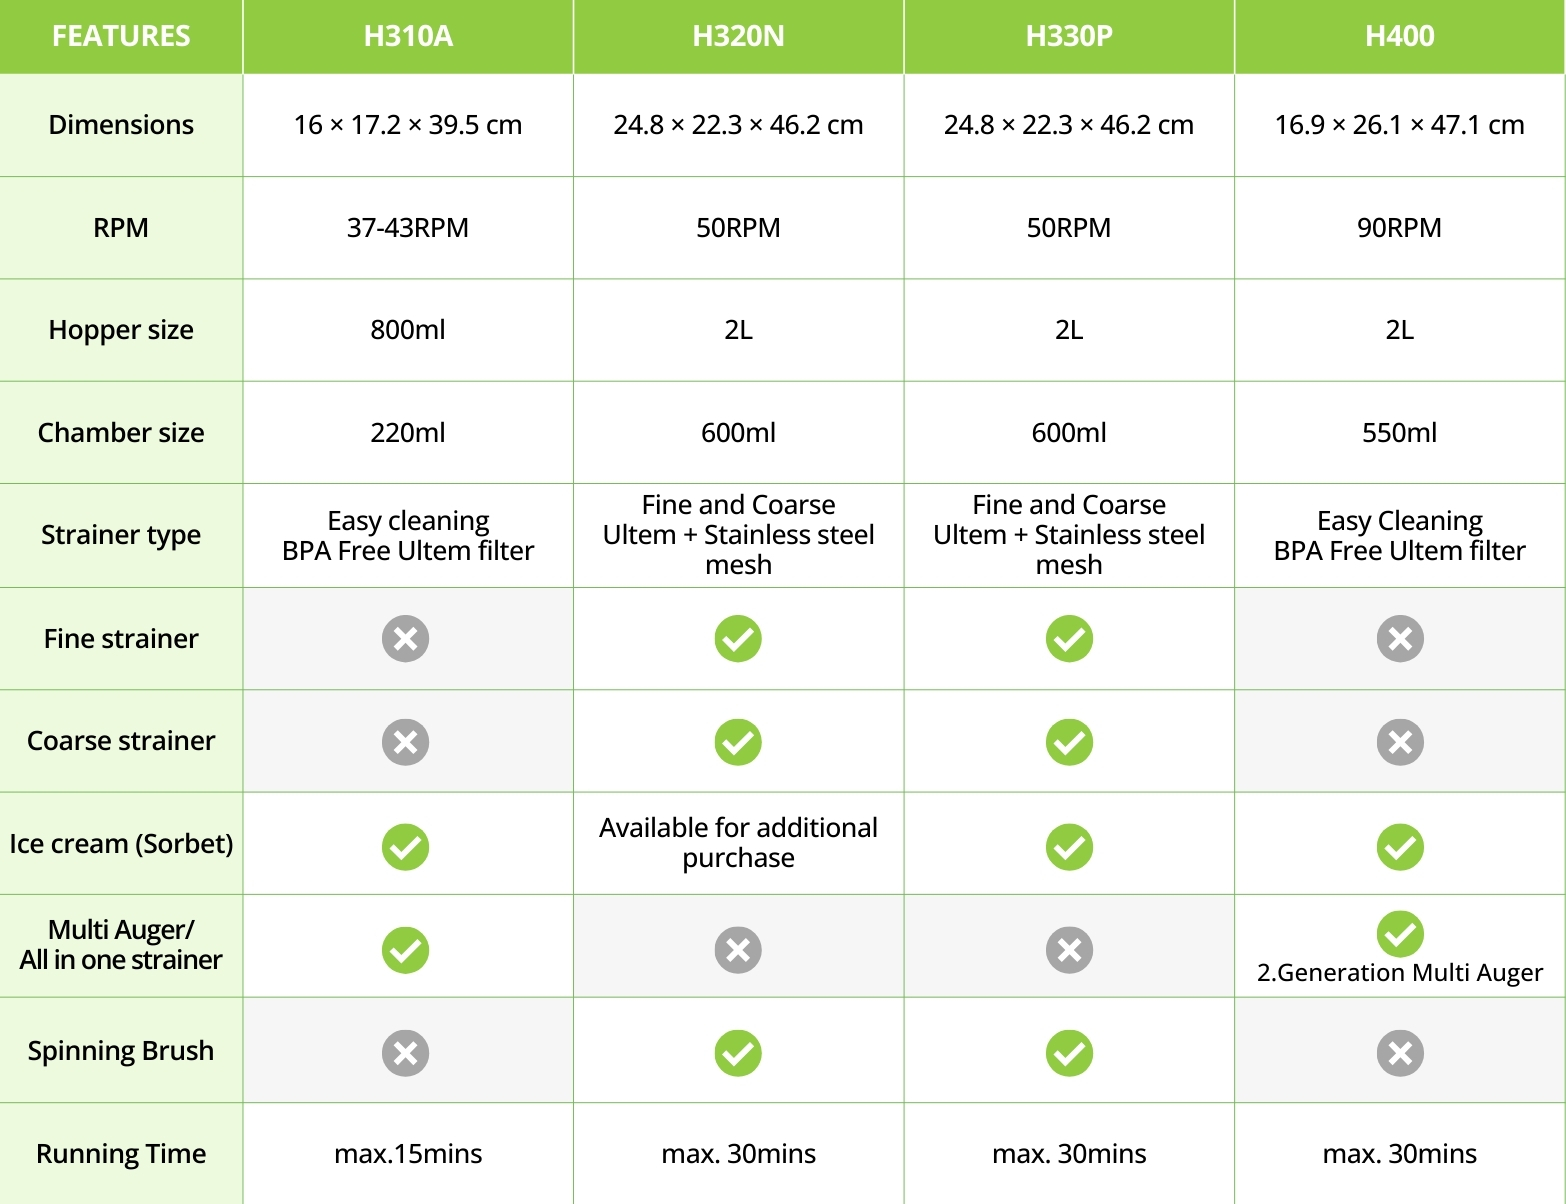Click the H330P Ice cream checkmark icon

click(x=1069, y=847)
